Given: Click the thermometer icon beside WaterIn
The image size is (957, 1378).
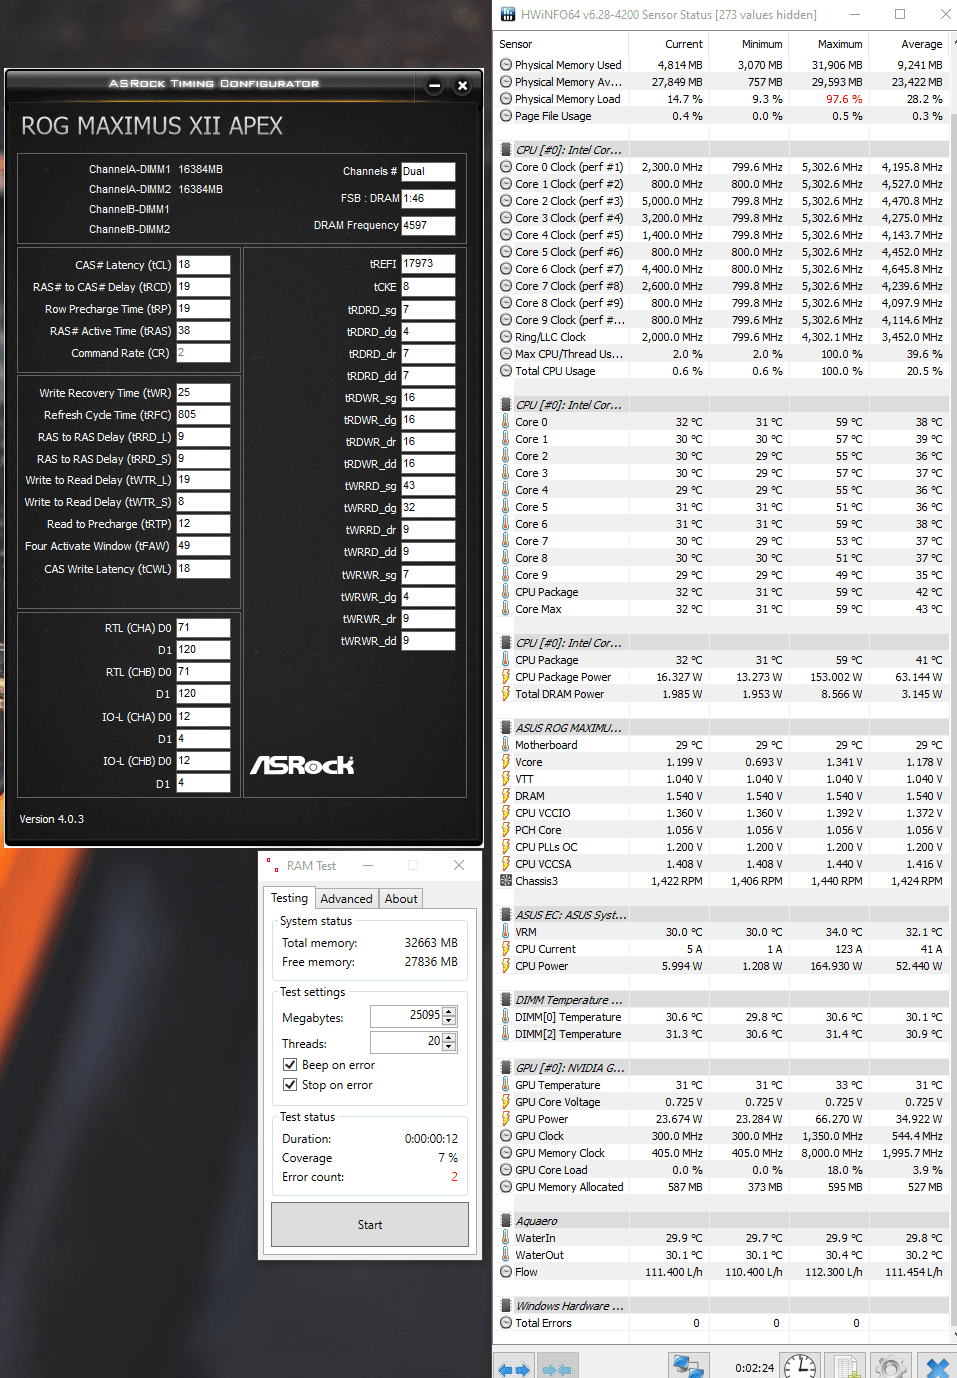Looking at the screenshot, I should (x=506, y=1238).
